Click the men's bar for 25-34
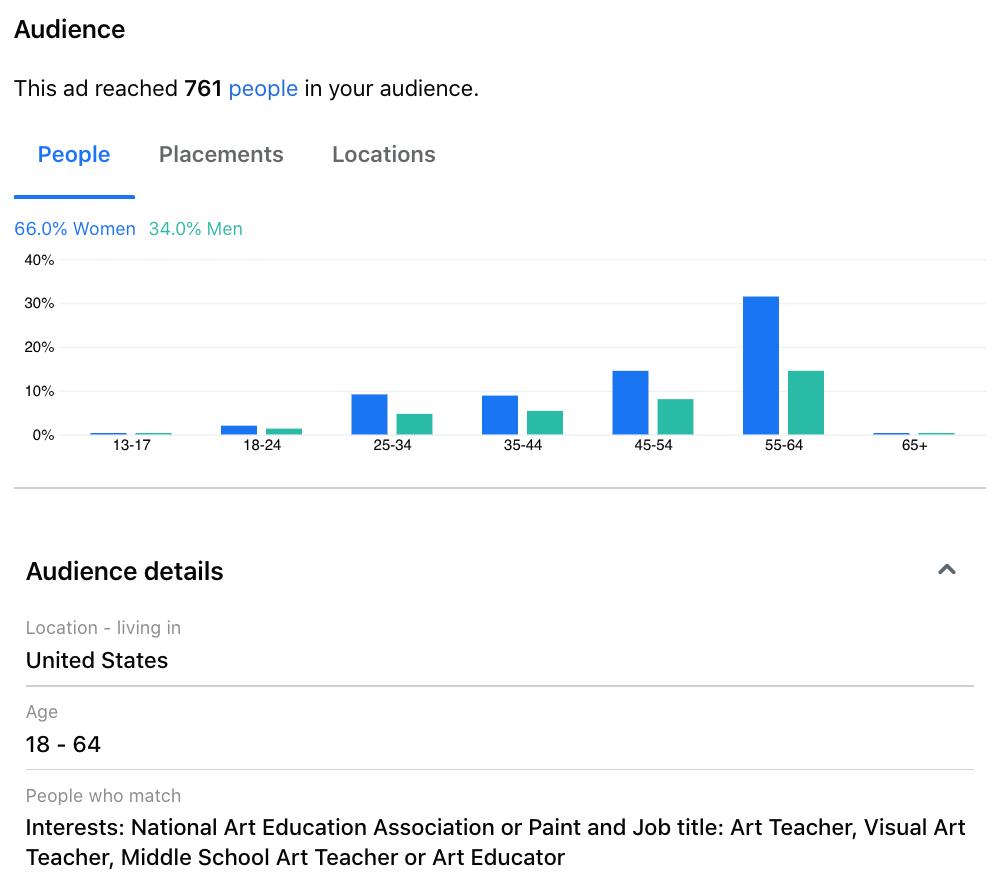1004x886 pixels. tap(414, 424)
